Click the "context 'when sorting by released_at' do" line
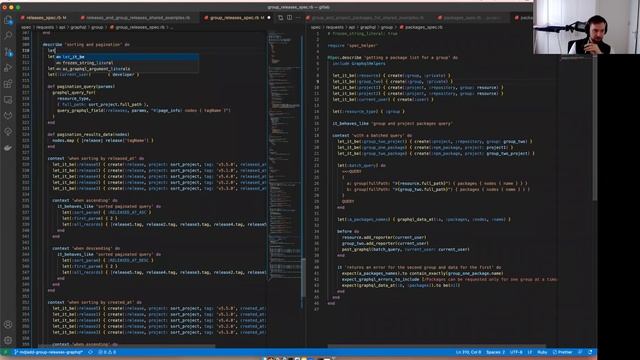This screenshot has height=360, width=640. [96, 158]
